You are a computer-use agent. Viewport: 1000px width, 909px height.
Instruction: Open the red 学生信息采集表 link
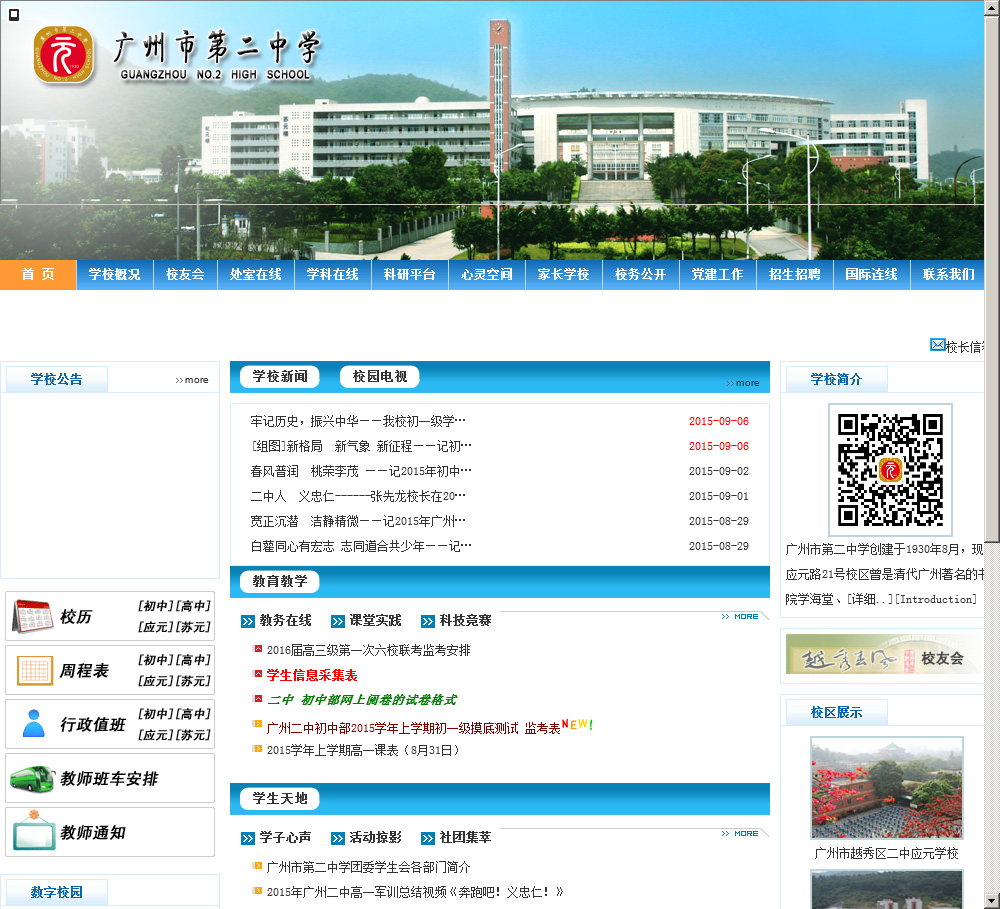click(312, 675)
